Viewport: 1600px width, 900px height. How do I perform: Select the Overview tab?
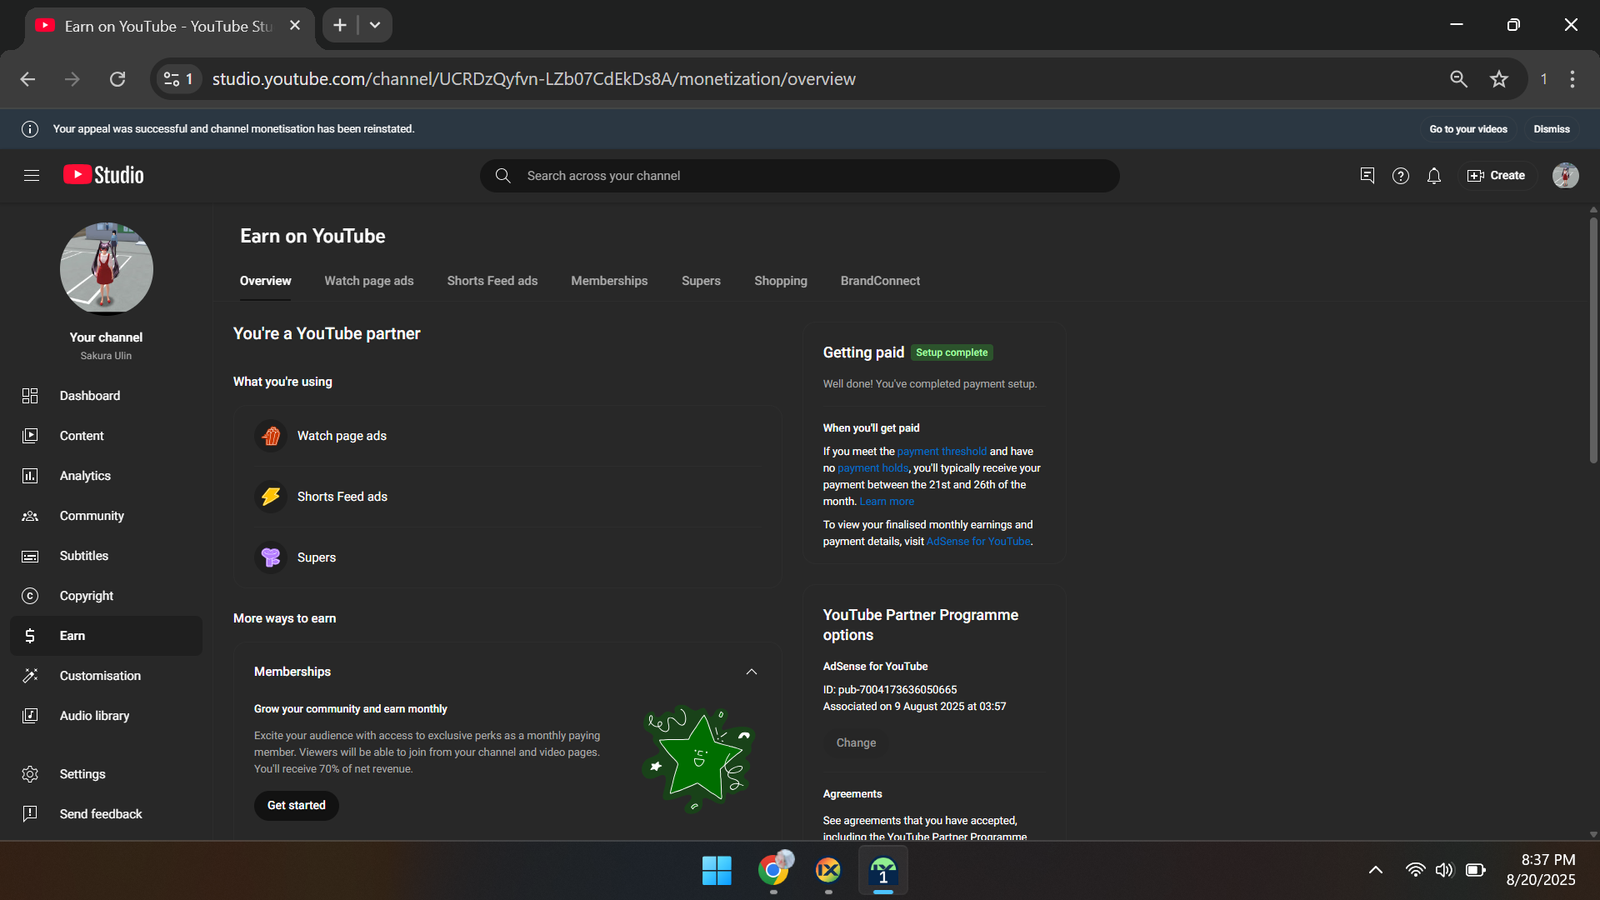(265, 281)
